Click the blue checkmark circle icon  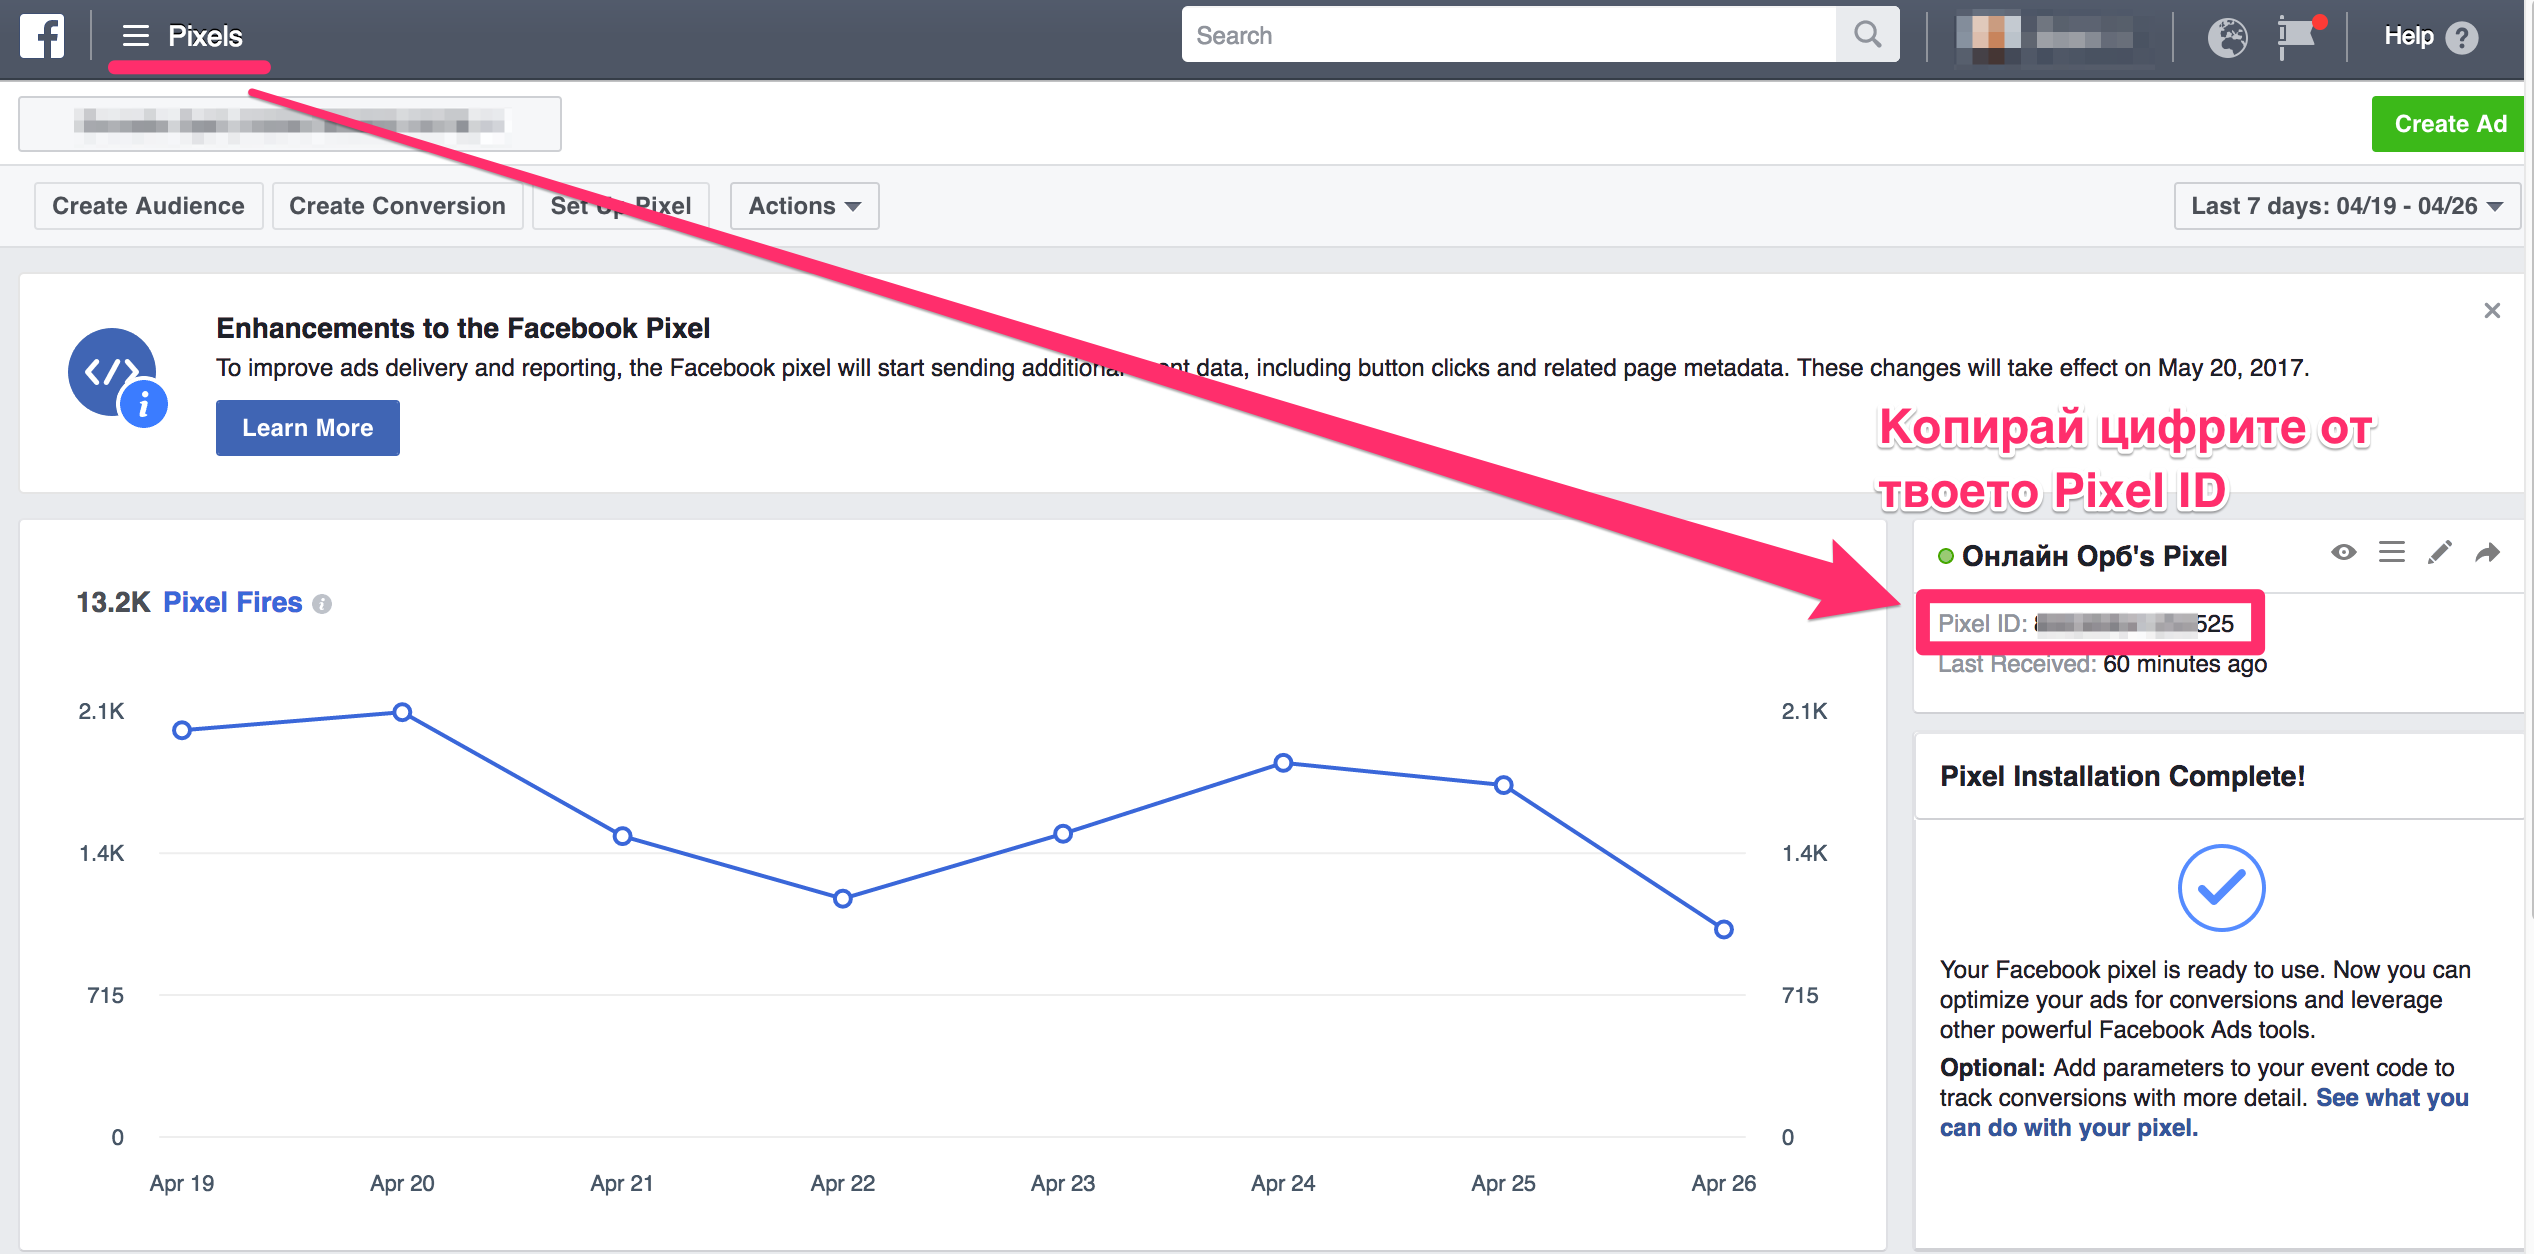[2221, 888]
